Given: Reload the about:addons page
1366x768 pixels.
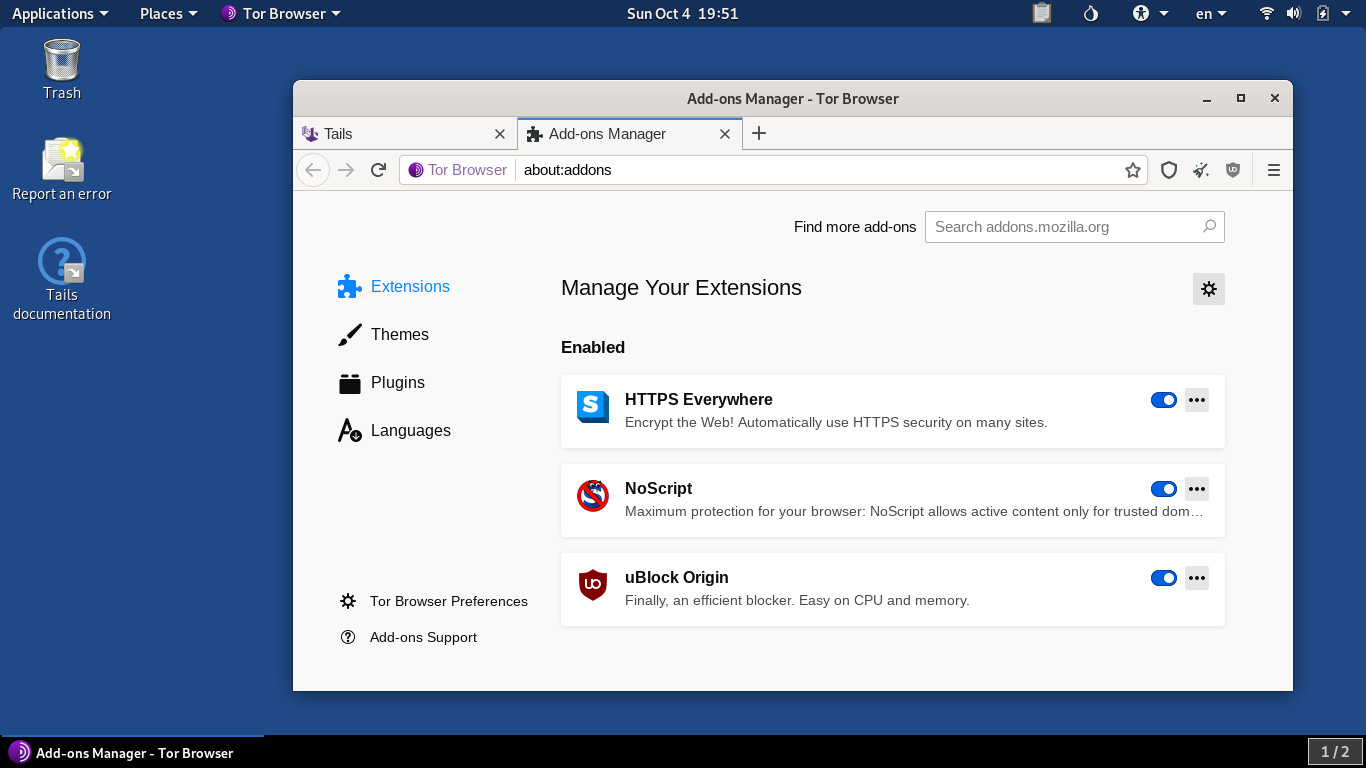Looking at the screenshot, I should 378,170.
